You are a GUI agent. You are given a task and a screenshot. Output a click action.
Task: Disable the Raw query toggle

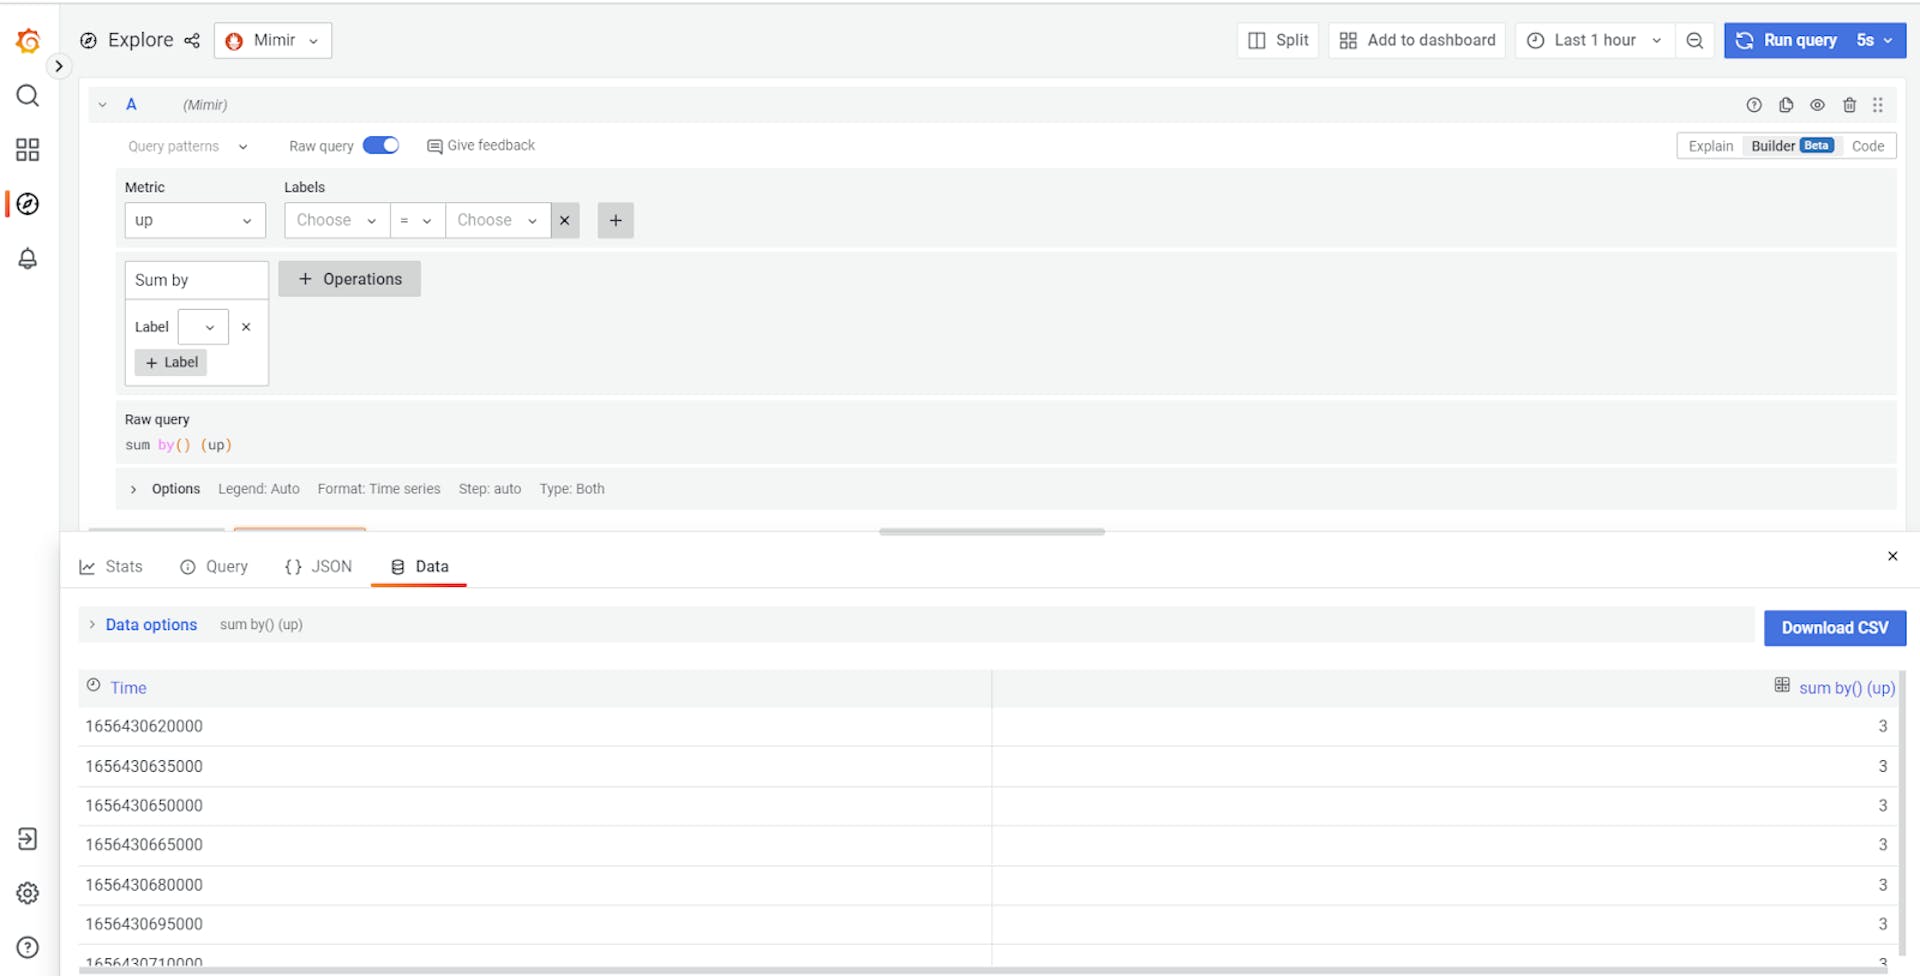point(381,145)
